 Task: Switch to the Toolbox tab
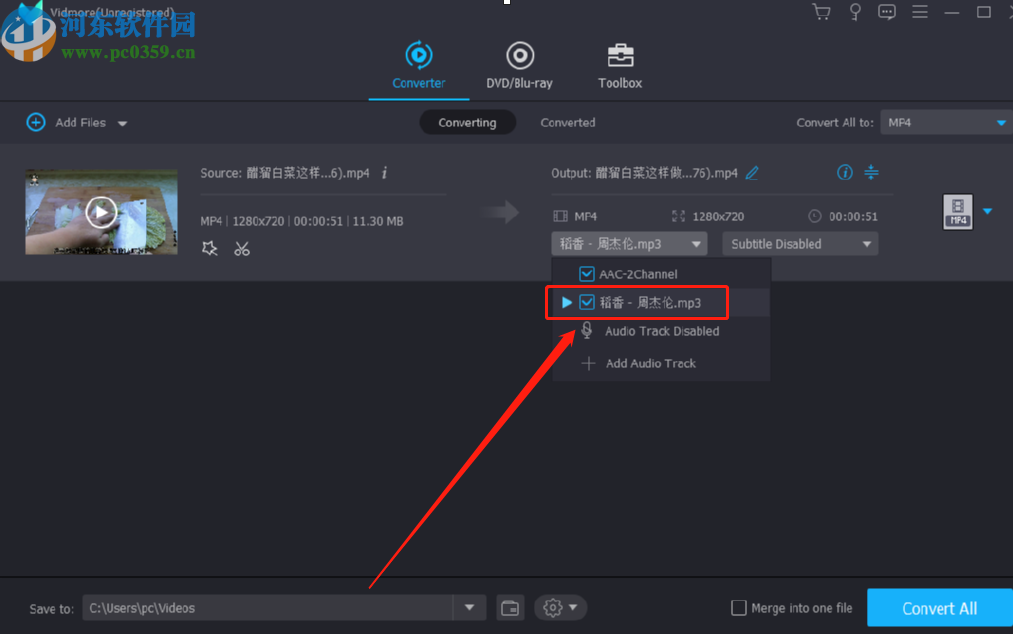click(x=619, y=65)
